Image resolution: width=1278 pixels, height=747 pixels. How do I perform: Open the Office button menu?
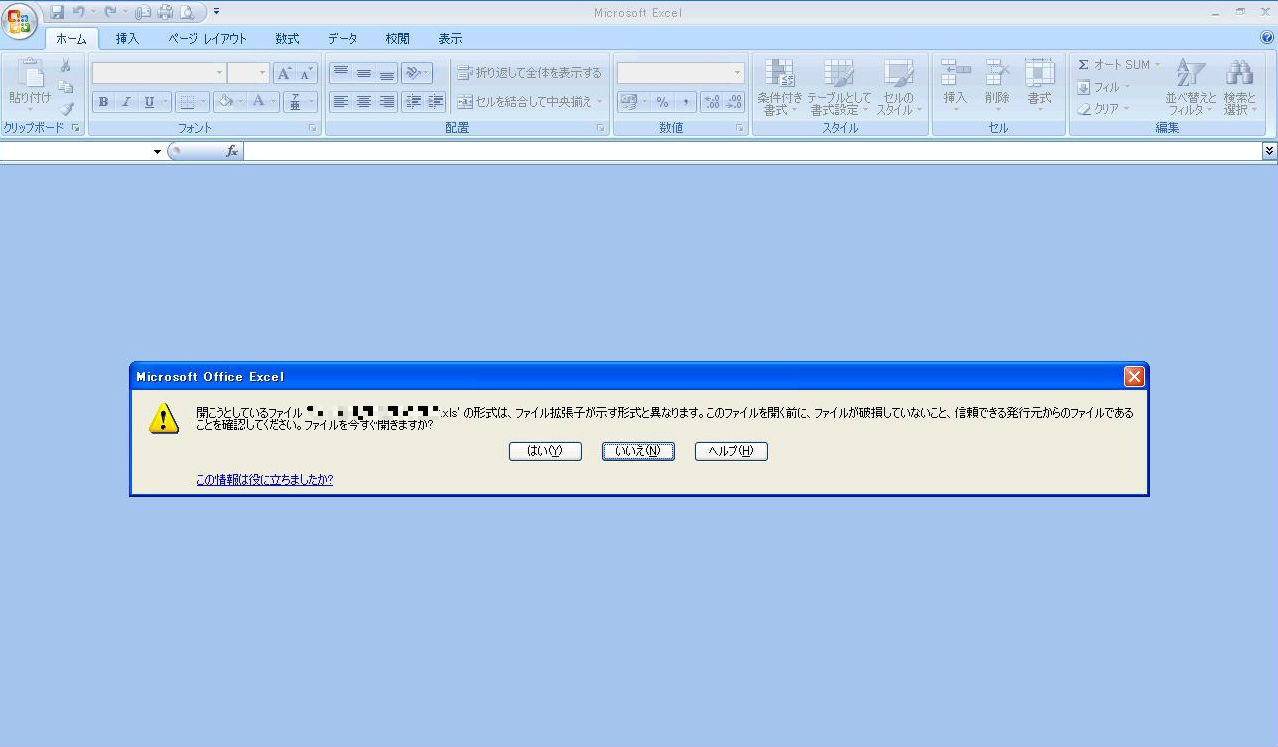coord(19,19)
